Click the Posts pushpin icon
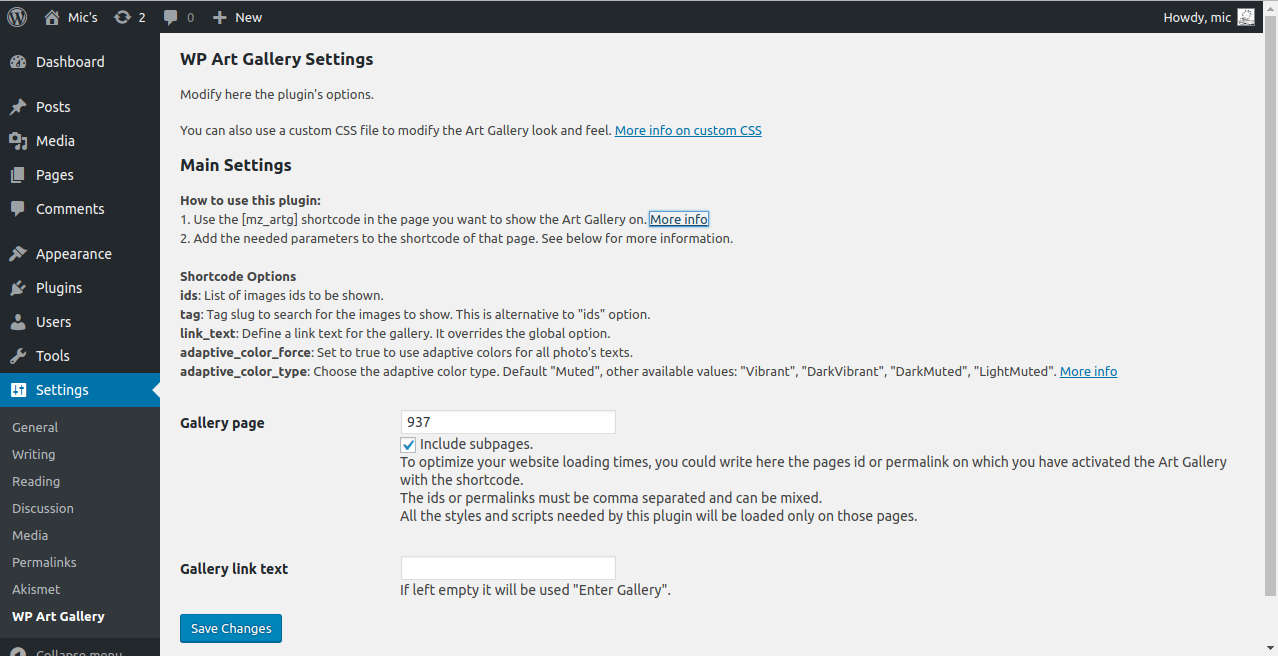This screenshot has width=1278, height=656. 18,107
